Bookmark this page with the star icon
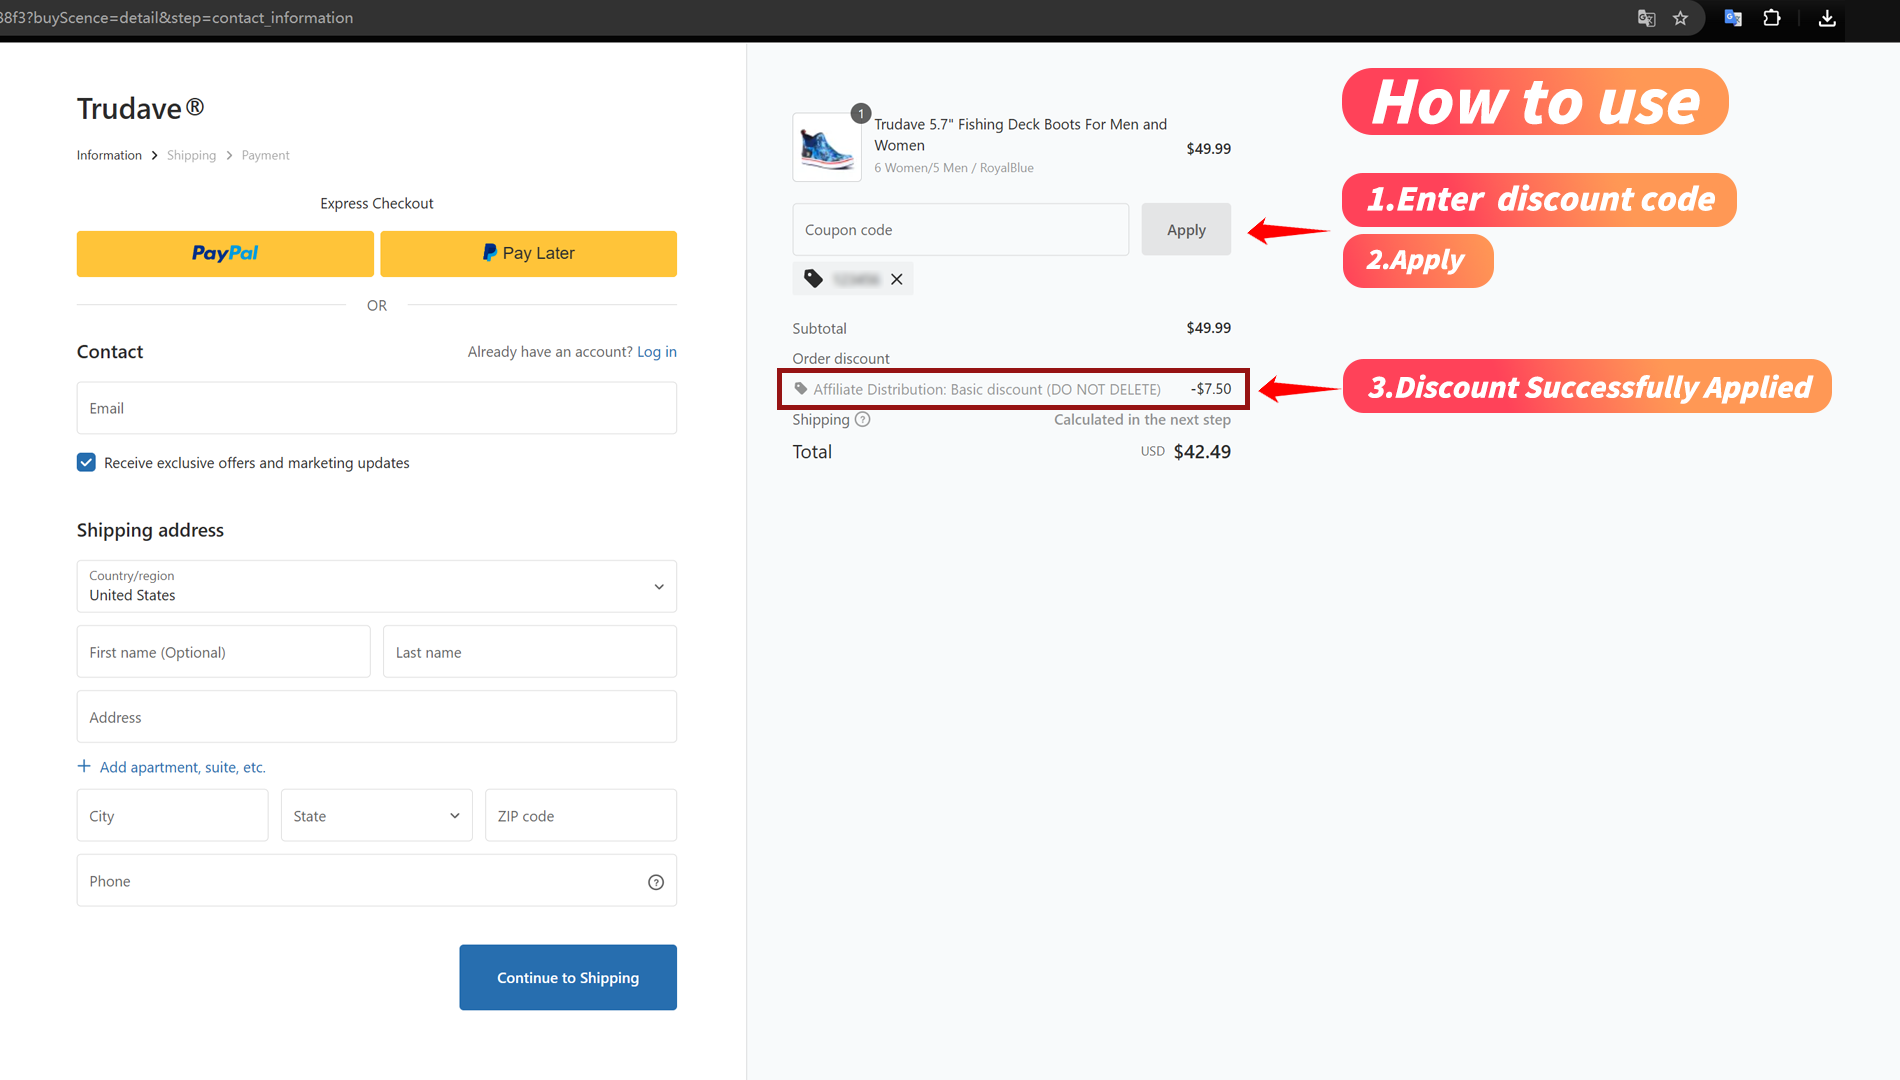 [1680, 18]
